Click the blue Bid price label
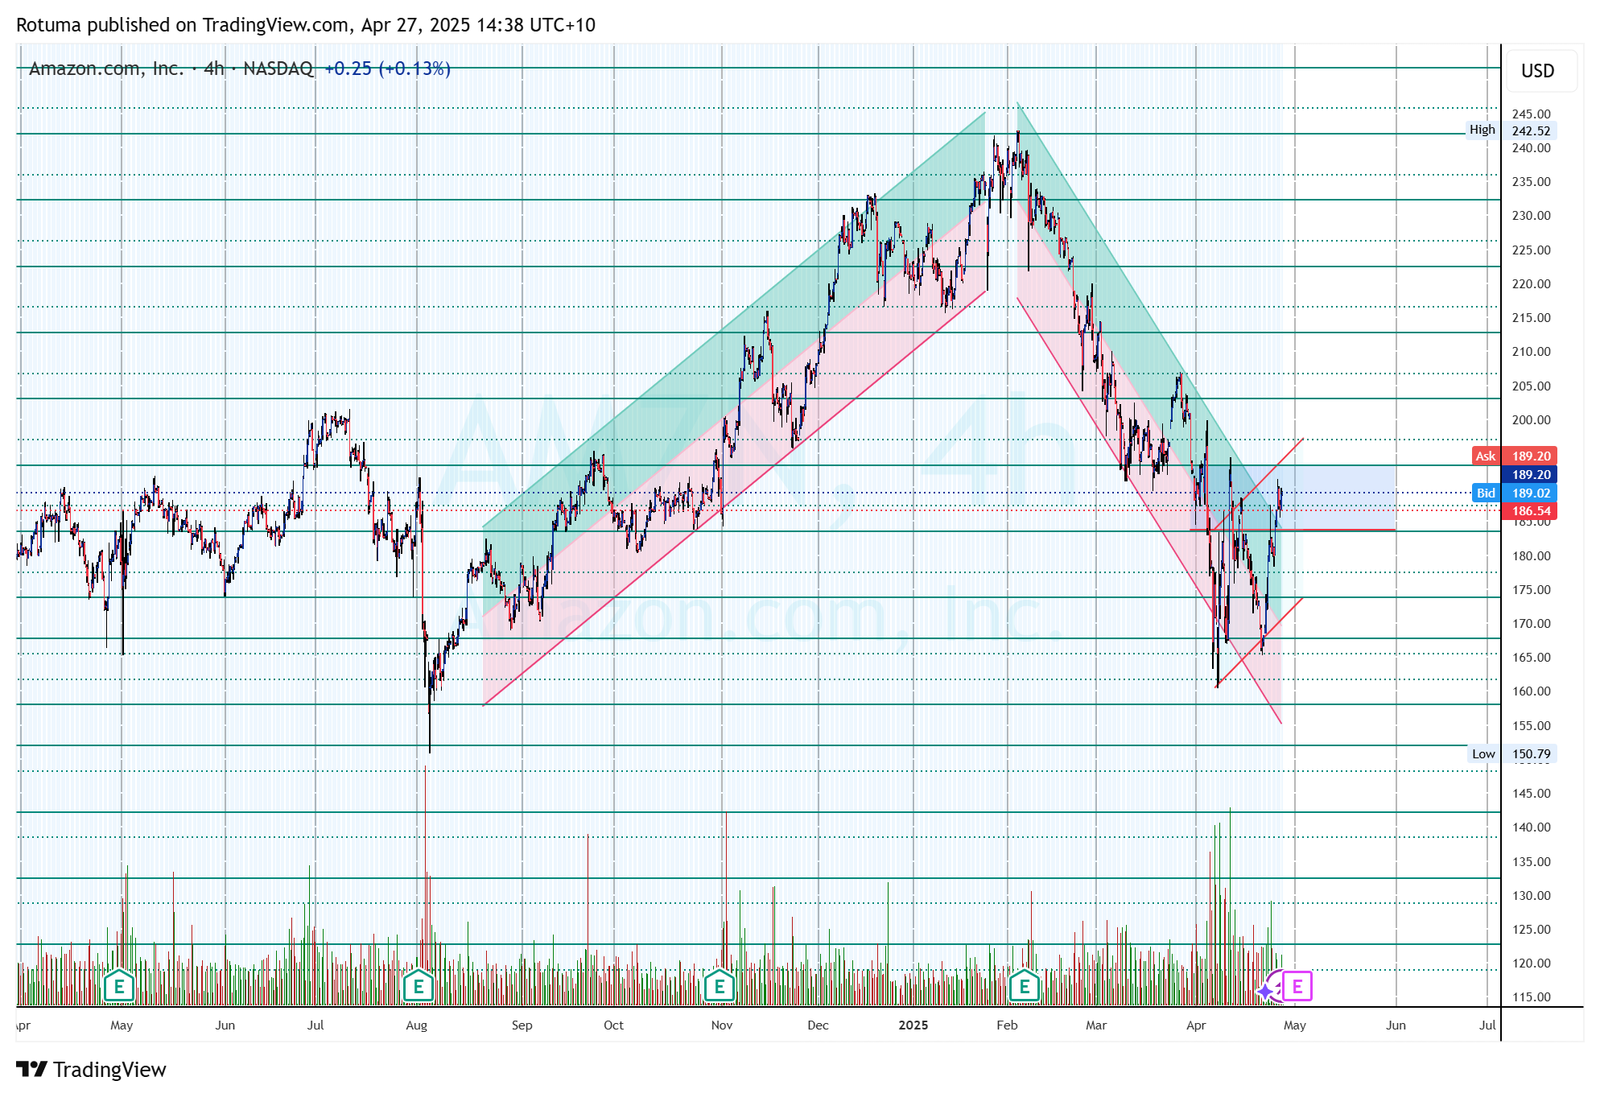This screenshot has height=1098, width=1600. pos(1486,493)
